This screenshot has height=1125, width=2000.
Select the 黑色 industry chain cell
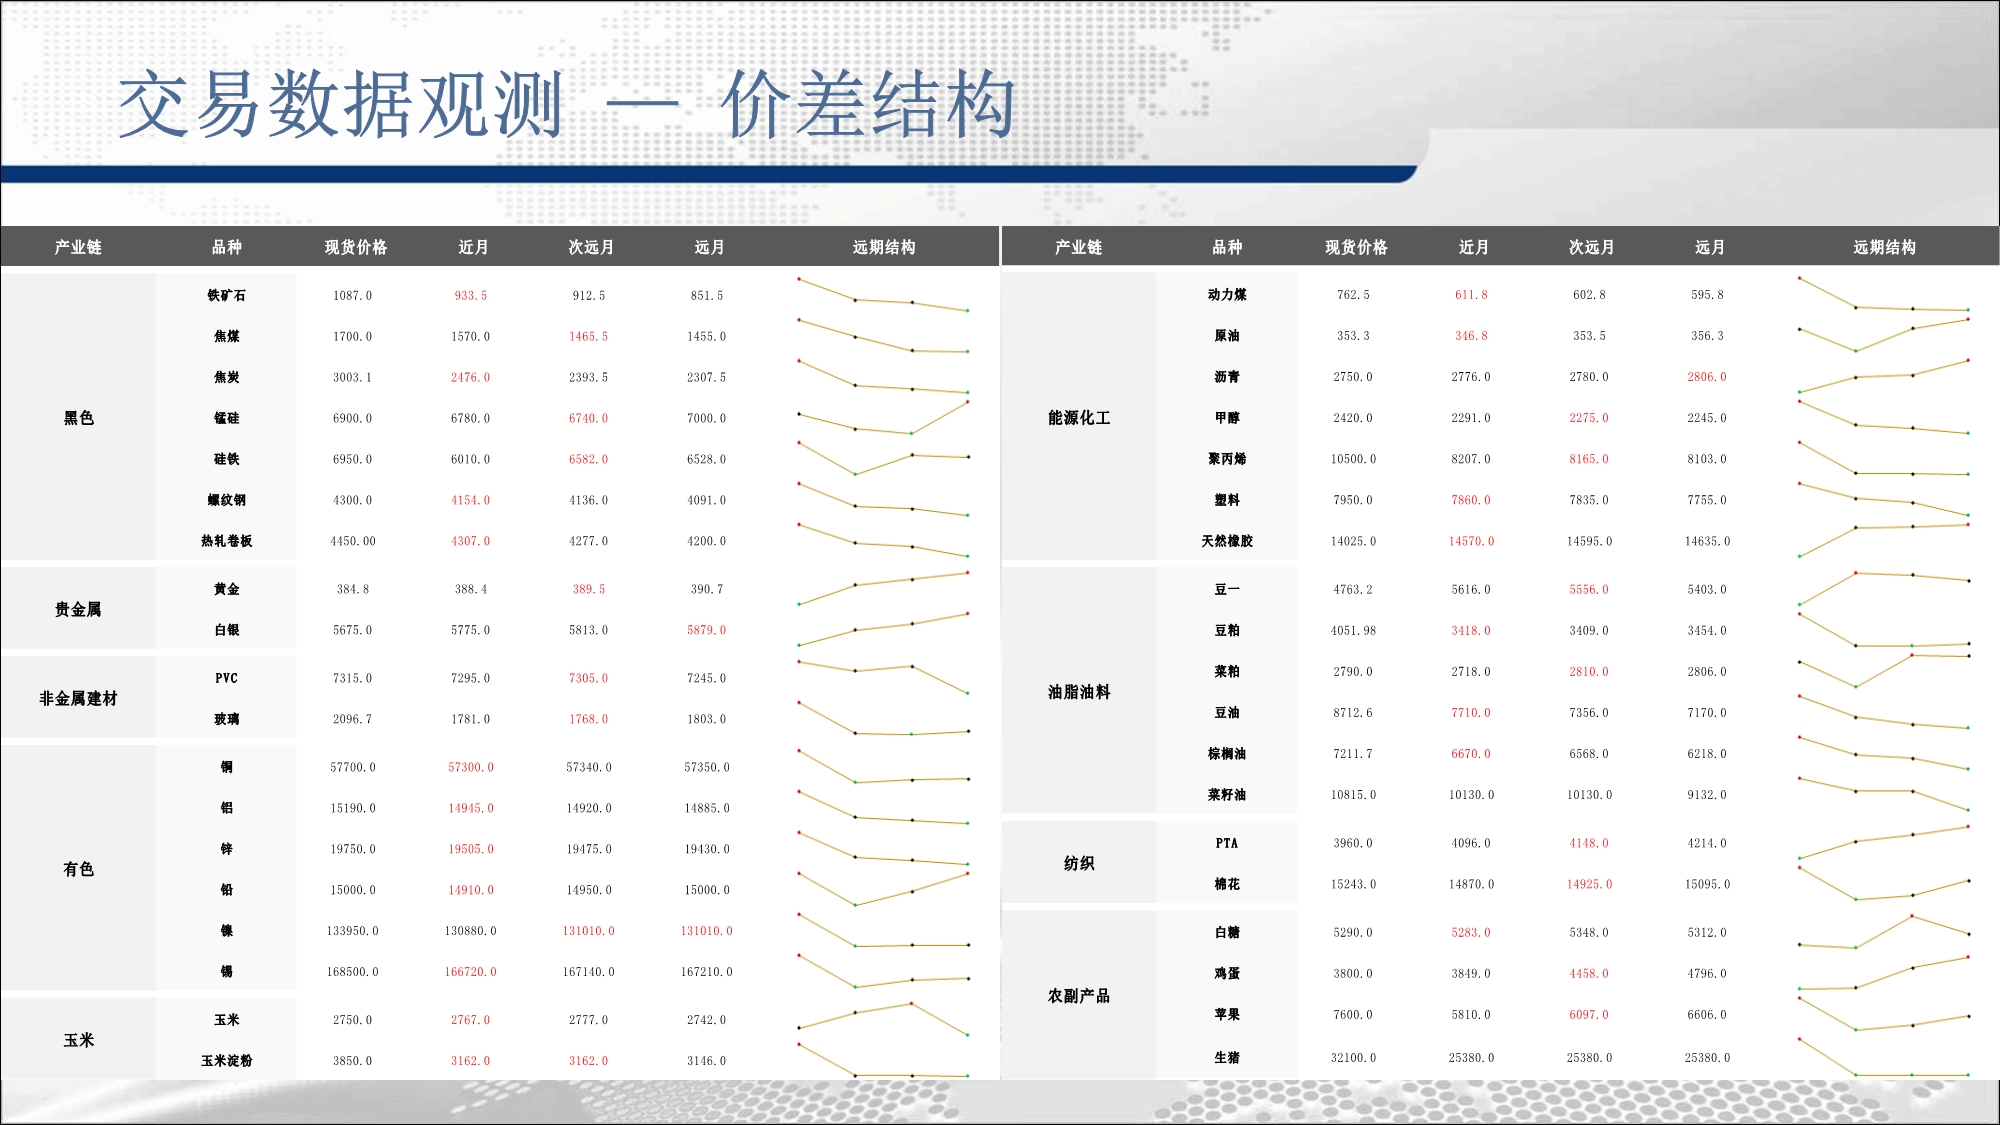(78, 417)
